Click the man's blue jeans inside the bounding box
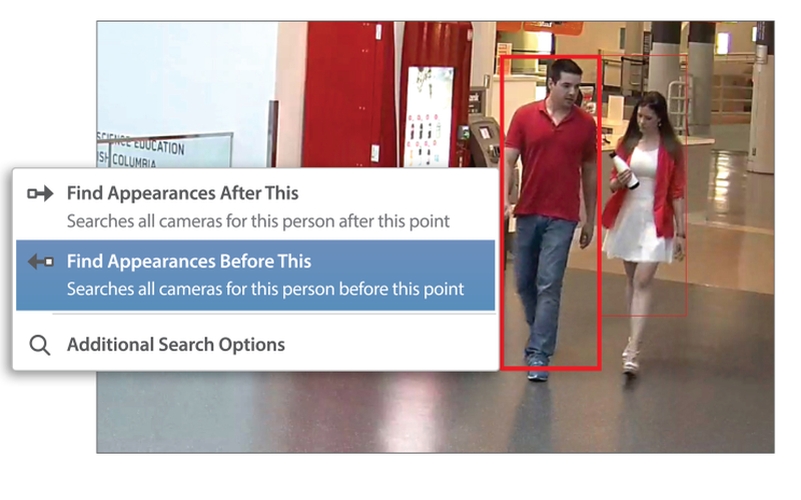Viewport: 801px width, 500px height. tap(545, 270)
